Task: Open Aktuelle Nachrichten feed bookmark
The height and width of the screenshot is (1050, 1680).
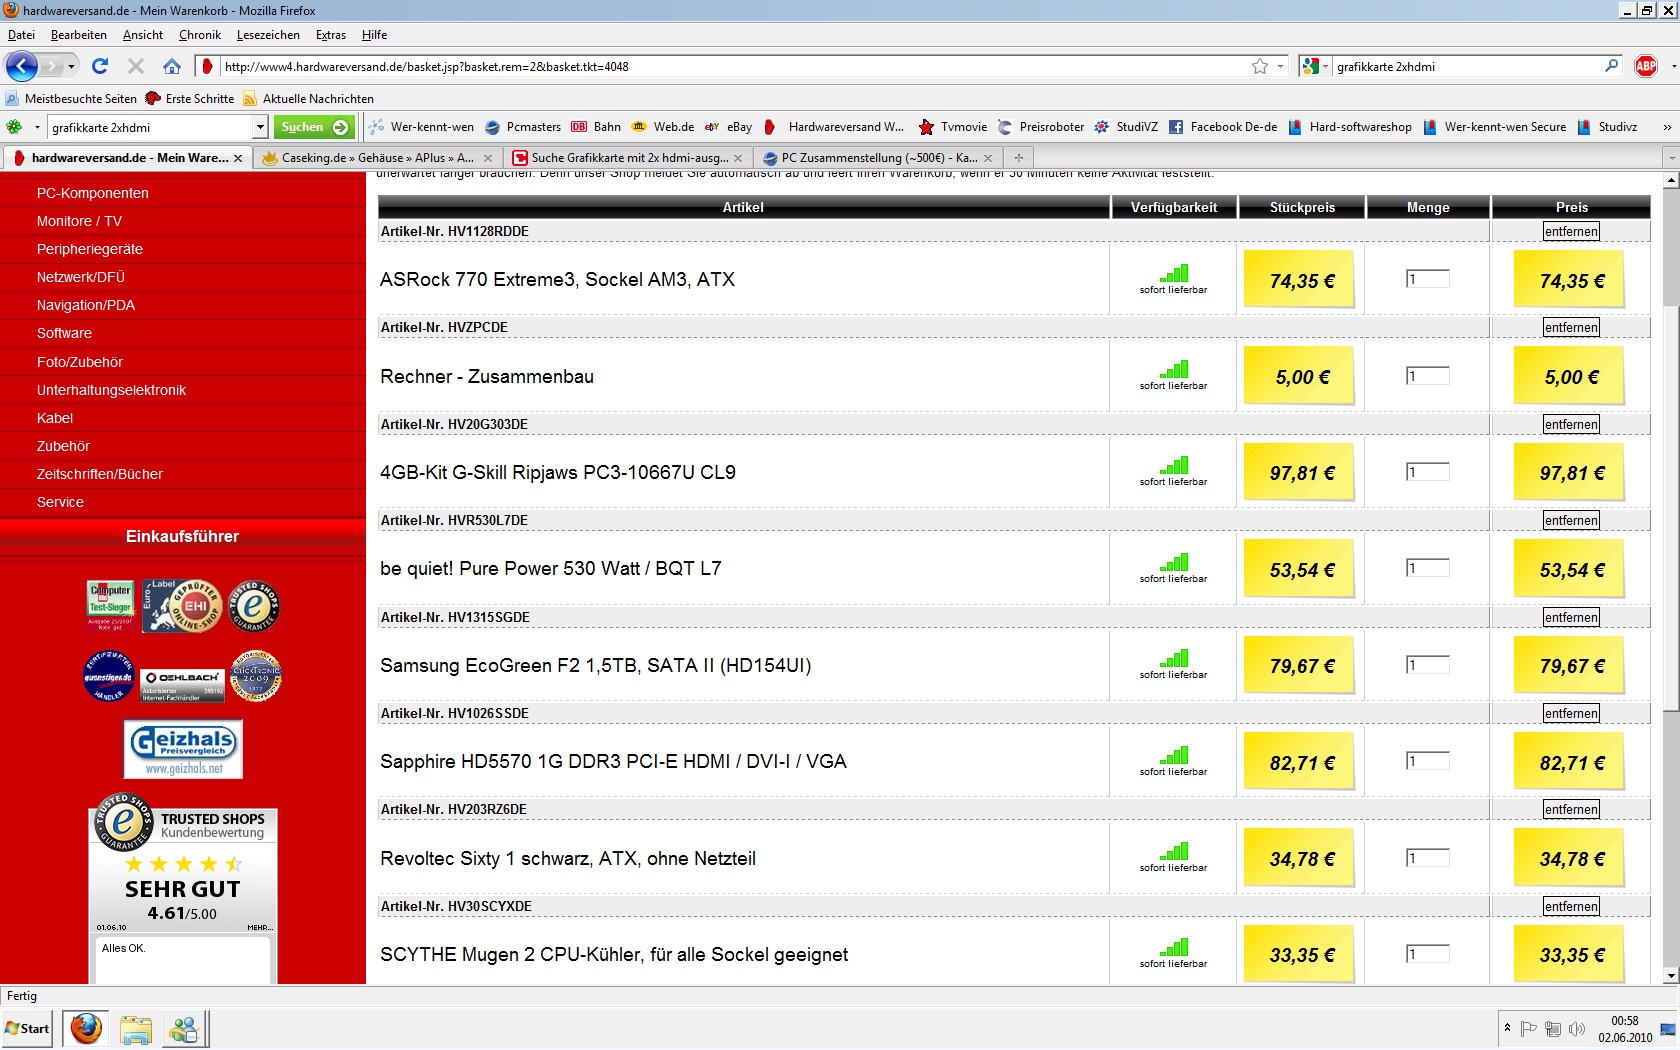Action: pyautogui.click(x=309, y=99)
